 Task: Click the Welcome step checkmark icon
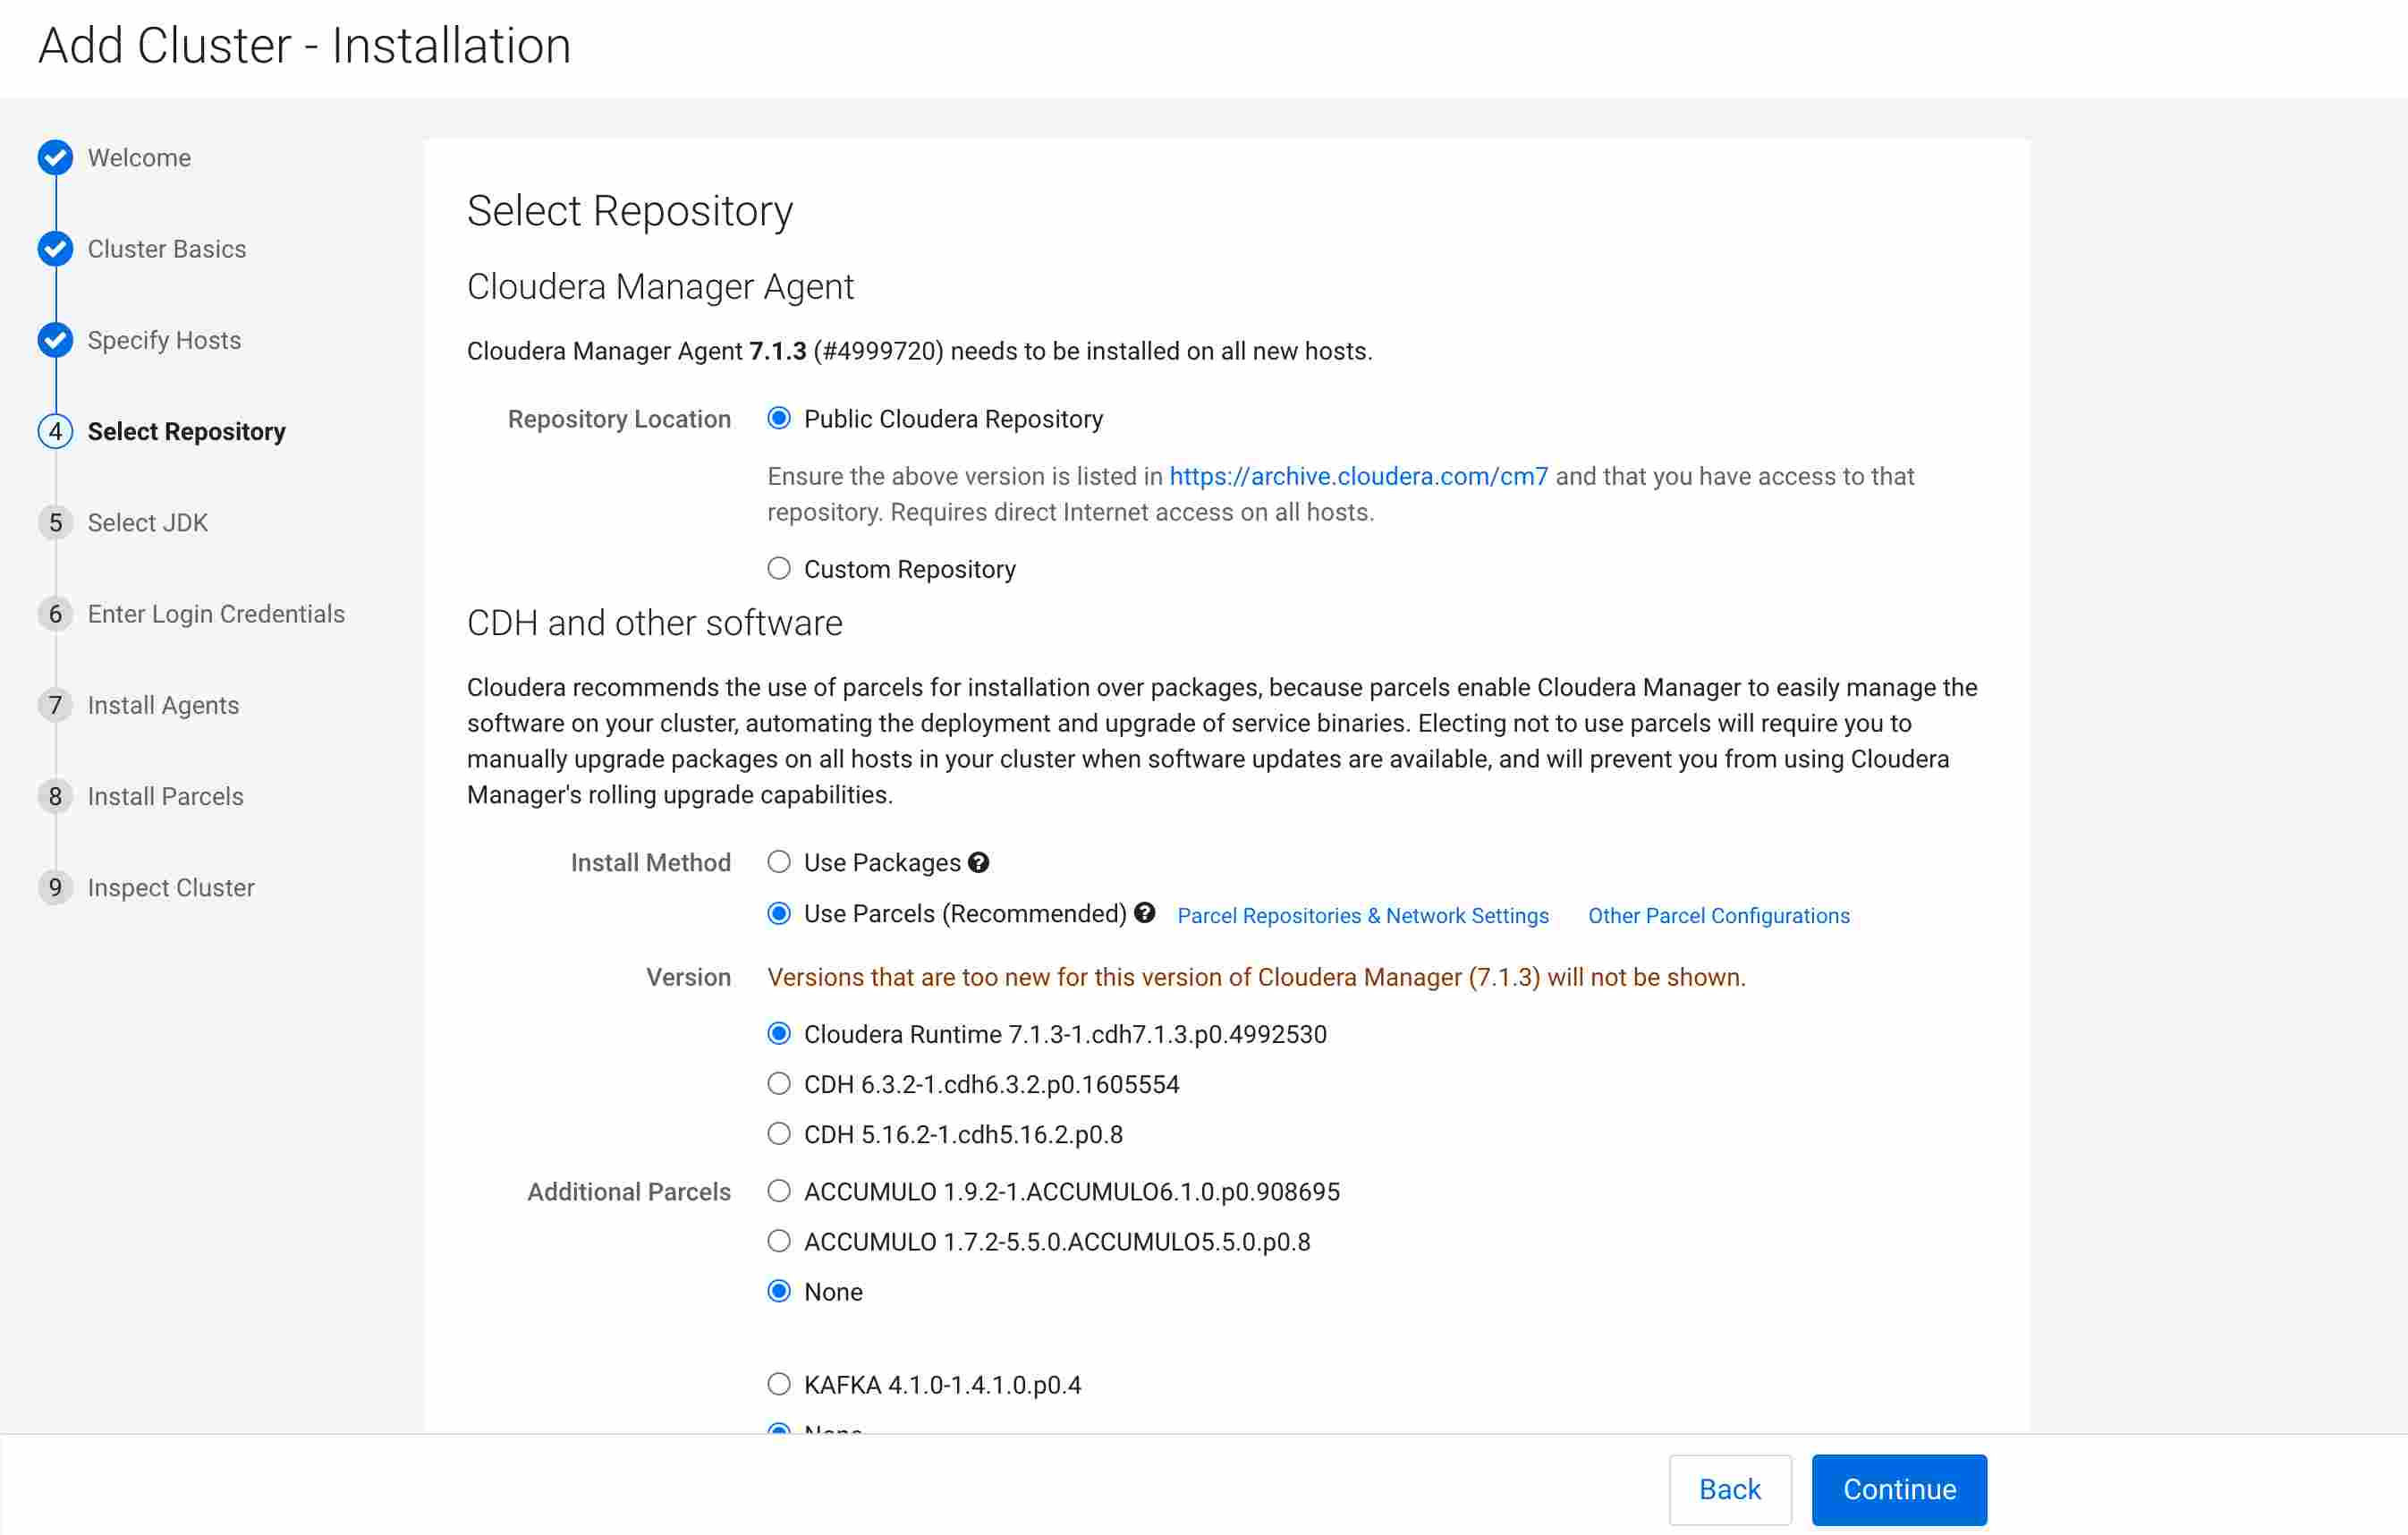(x=55, y=157)
